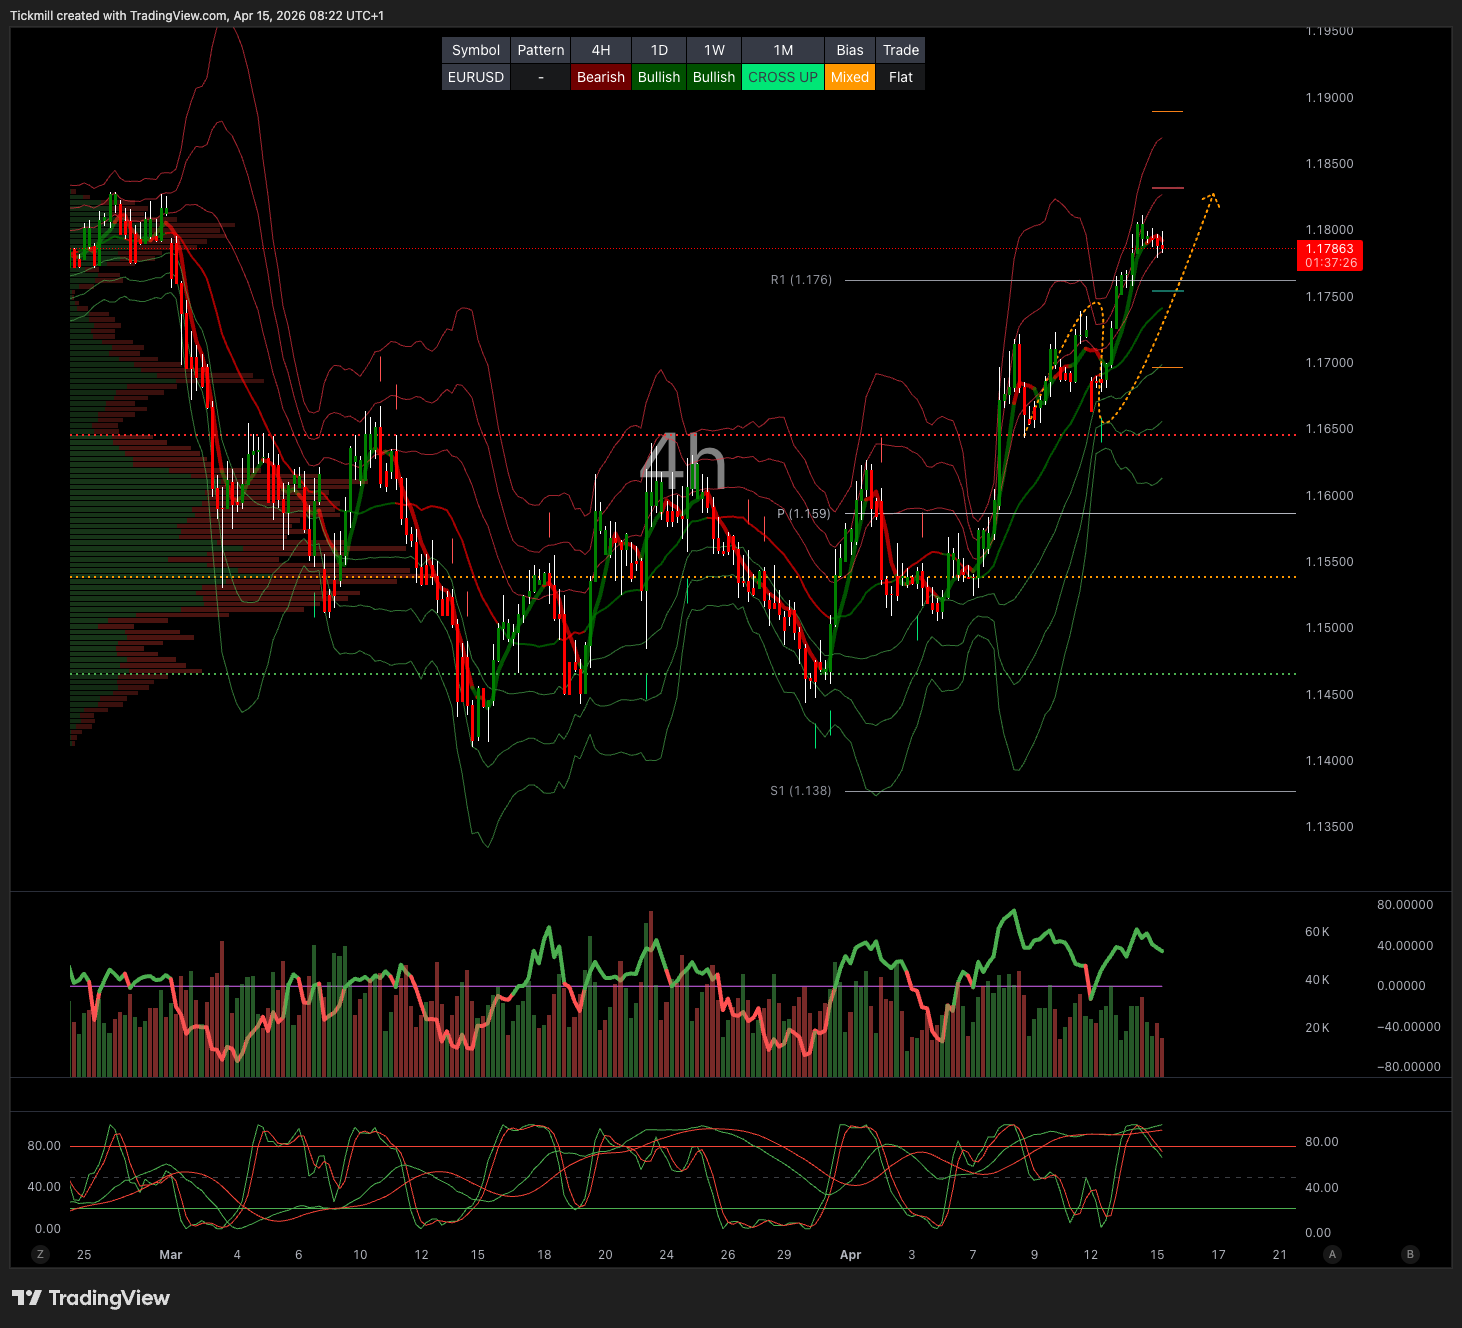Viewport: 1462px width, 1328px height.
Task: Click the circular A auto-scale icon
Action: 1331,1254
